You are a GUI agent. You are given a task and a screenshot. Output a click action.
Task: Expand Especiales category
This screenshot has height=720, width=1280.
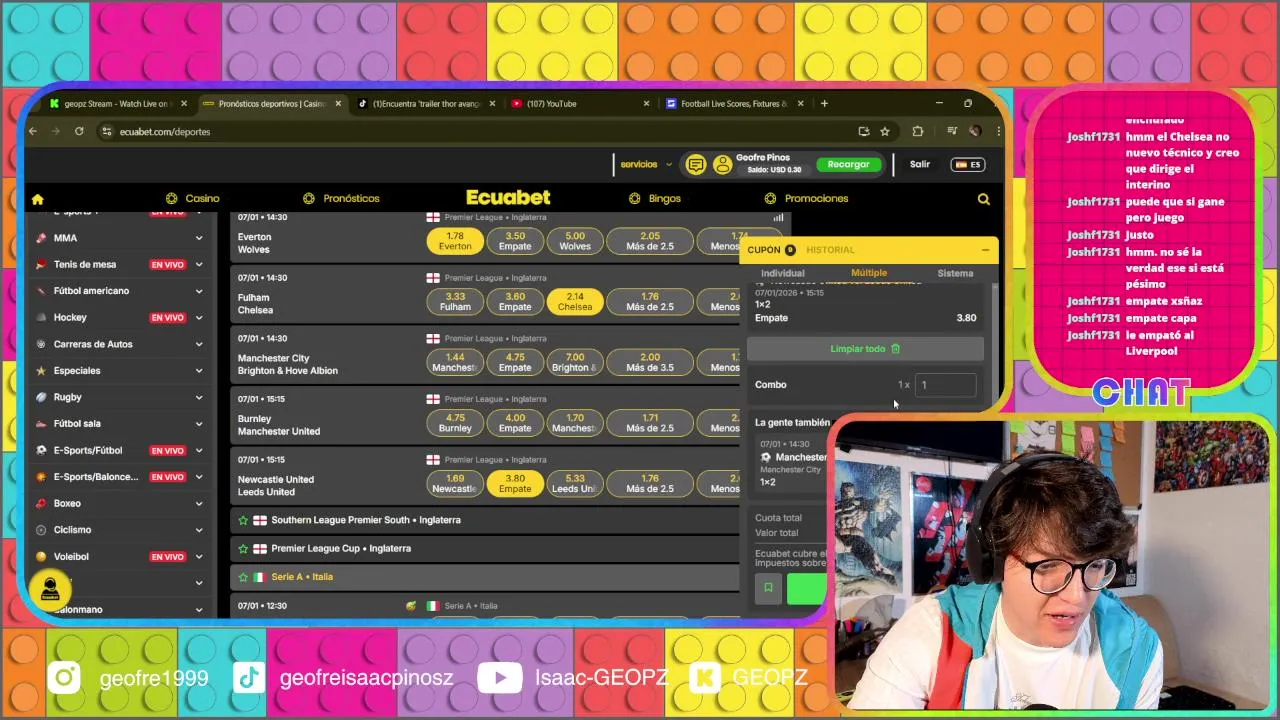(x=199, y=371)
